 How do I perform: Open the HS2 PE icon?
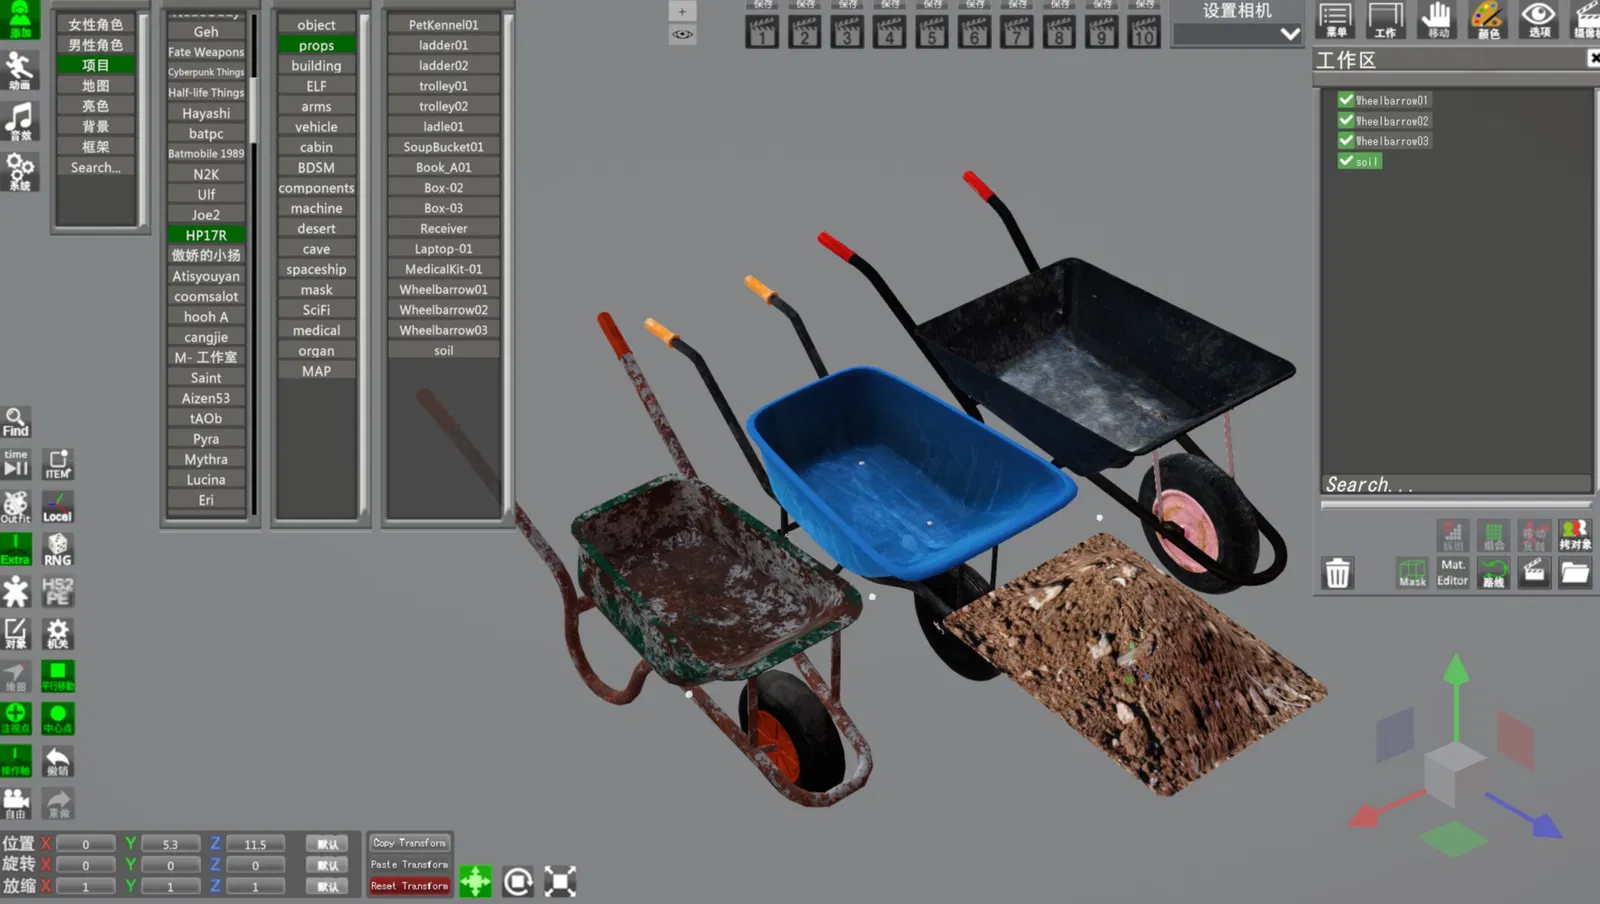tap(58, 591)
